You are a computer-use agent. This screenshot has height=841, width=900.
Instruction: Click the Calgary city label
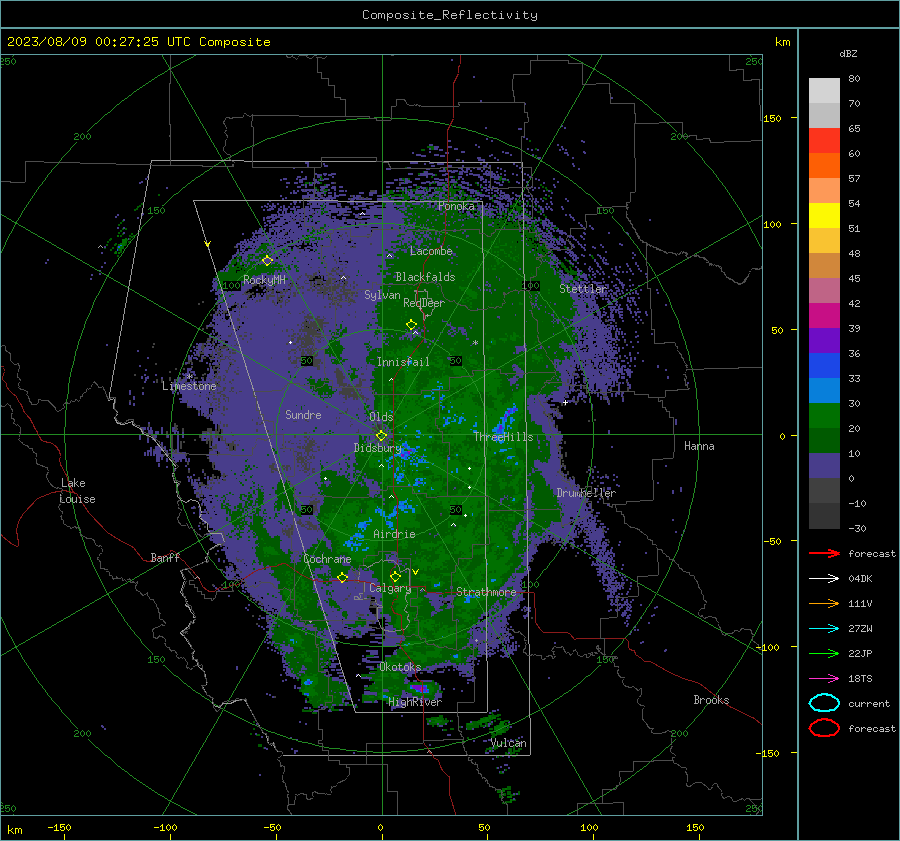click(x=390, y=588)
